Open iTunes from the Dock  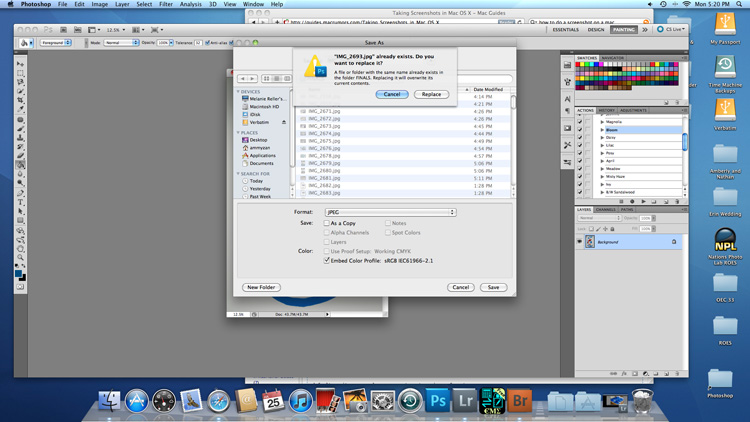pos(300,401)
